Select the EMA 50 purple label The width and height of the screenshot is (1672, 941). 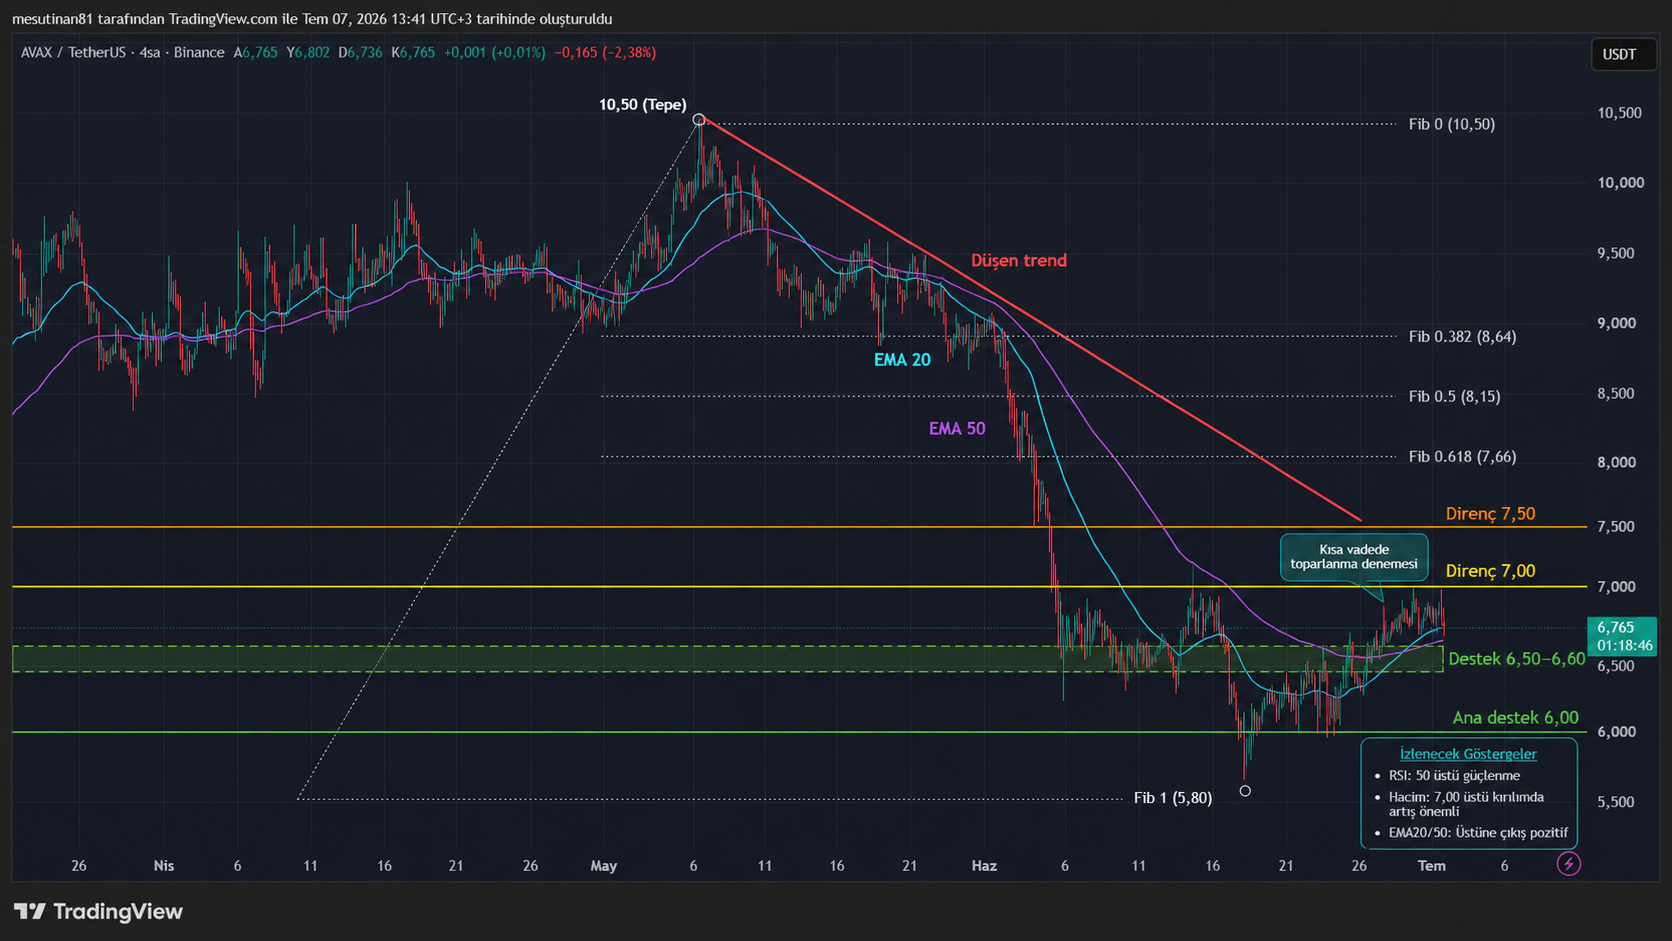(957, 428)
